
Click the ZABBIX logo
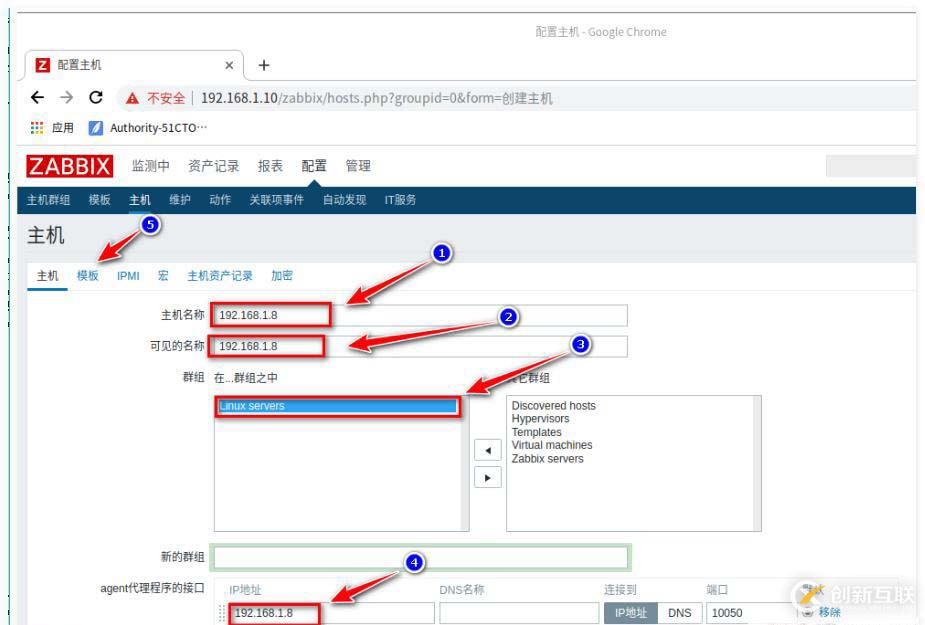pyautogui.click(x=69, y=166)
